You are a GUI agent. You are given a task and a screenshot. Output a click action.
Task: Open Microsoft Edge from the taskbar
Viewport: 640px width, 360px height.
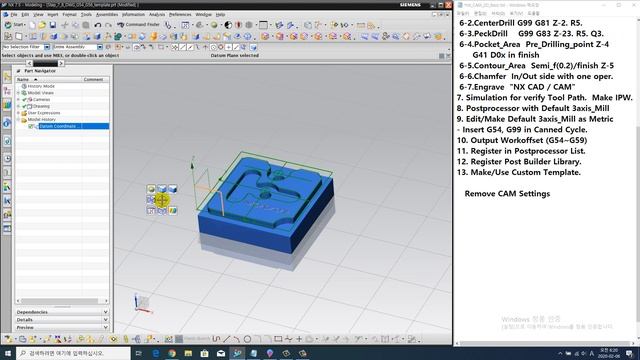tap(156, 353)
